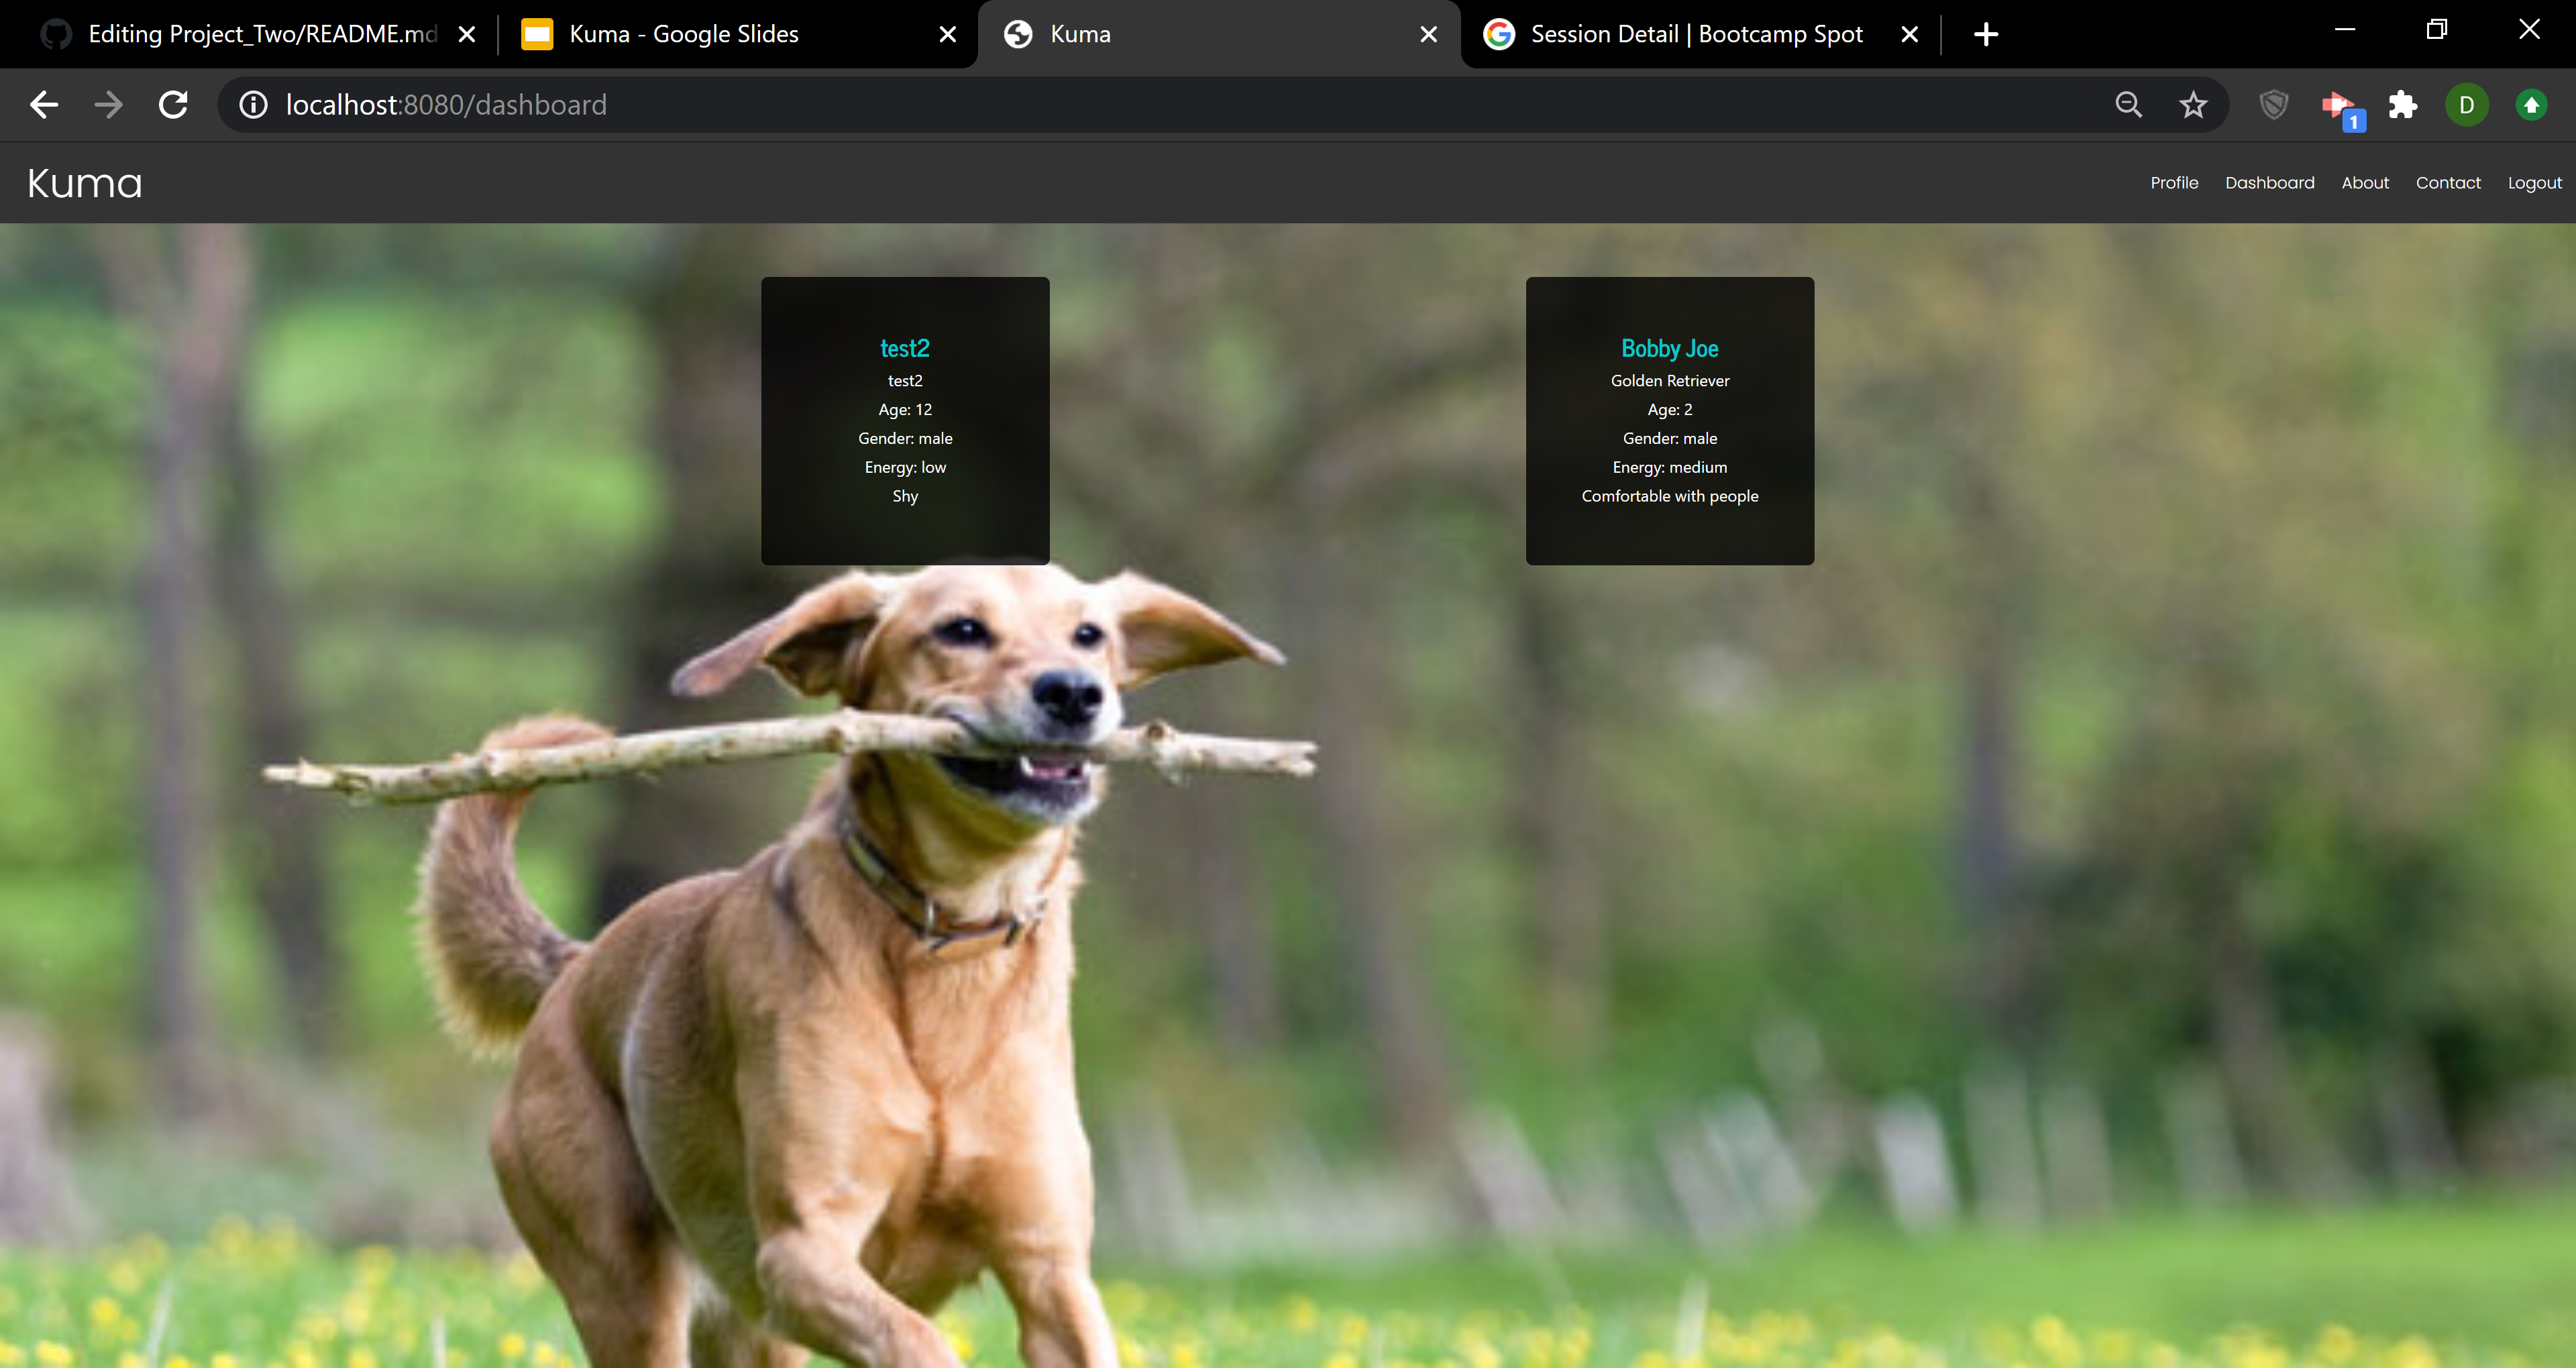Viewport: 2576px width, 1368px height.
Task: Open the shield extension icon
Action: pos(2274,105)
